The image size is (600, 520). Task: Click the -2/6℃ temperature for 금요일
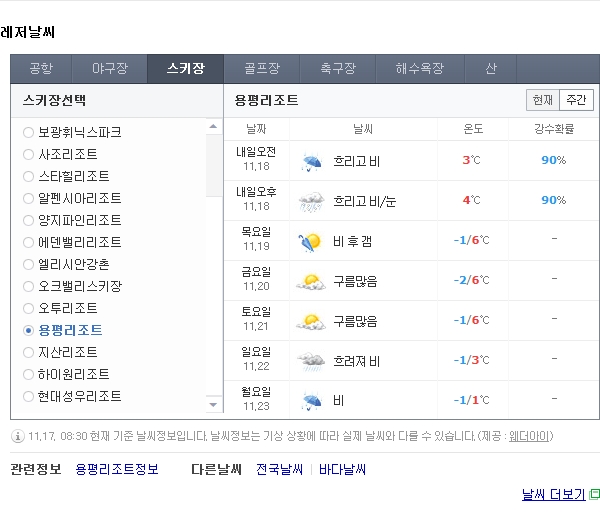point(471,280)
